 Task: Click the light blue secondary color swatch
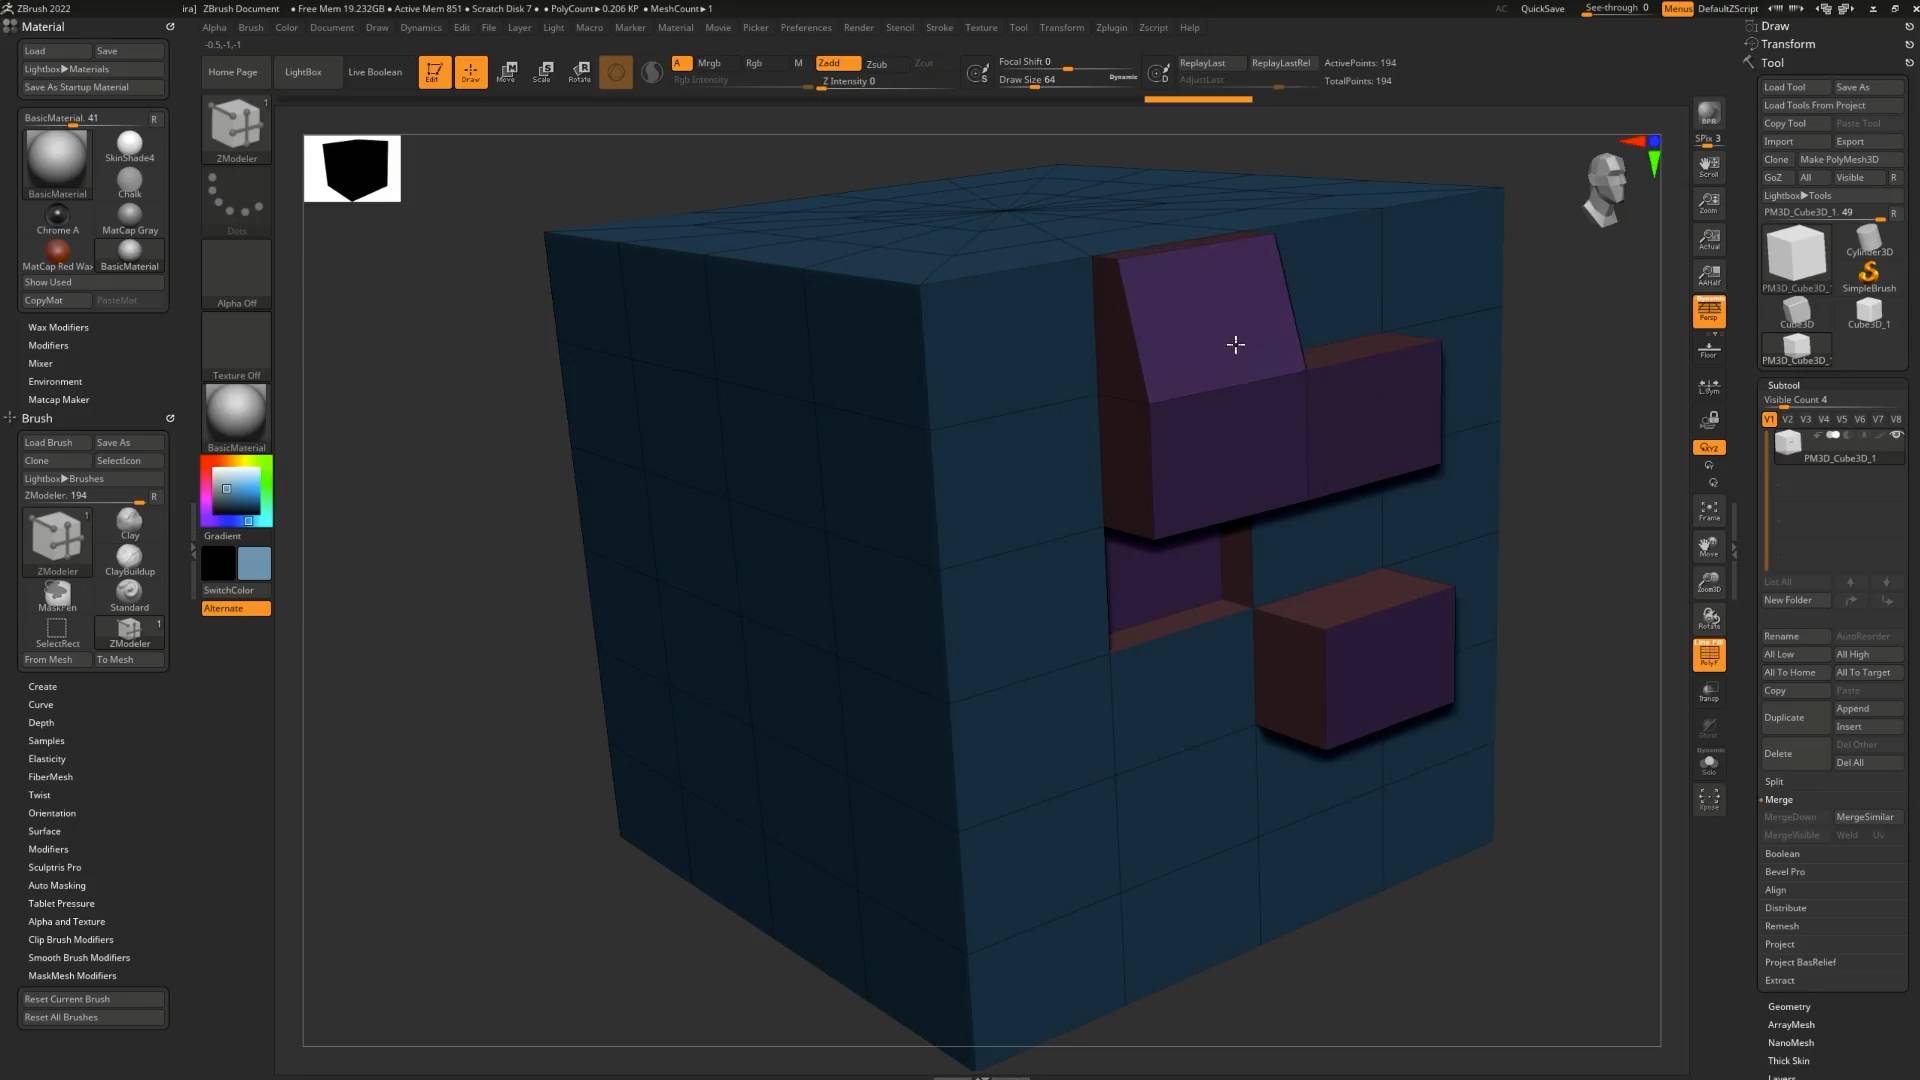tap(254, 563)
